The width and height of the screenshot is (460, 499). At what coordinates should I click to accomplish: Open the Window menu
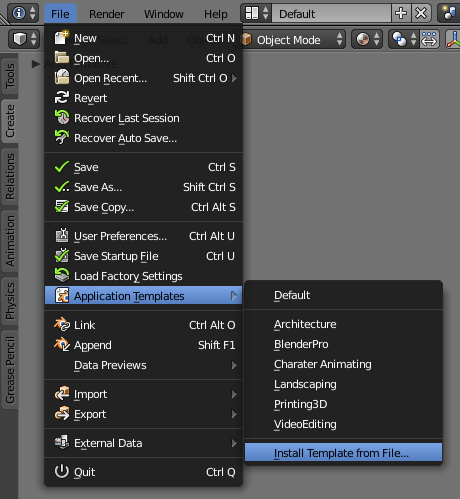point(164,14)
